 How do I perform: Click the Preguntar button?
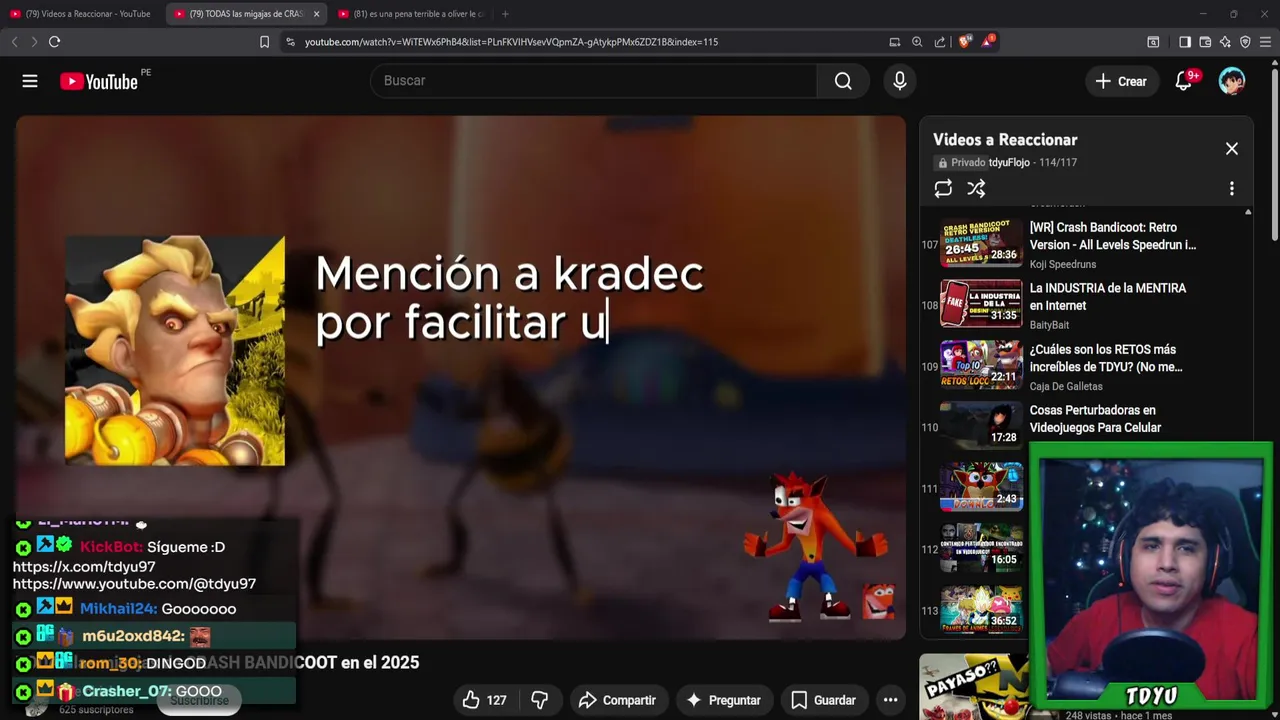pyautogui.click(x=723, y=700)
